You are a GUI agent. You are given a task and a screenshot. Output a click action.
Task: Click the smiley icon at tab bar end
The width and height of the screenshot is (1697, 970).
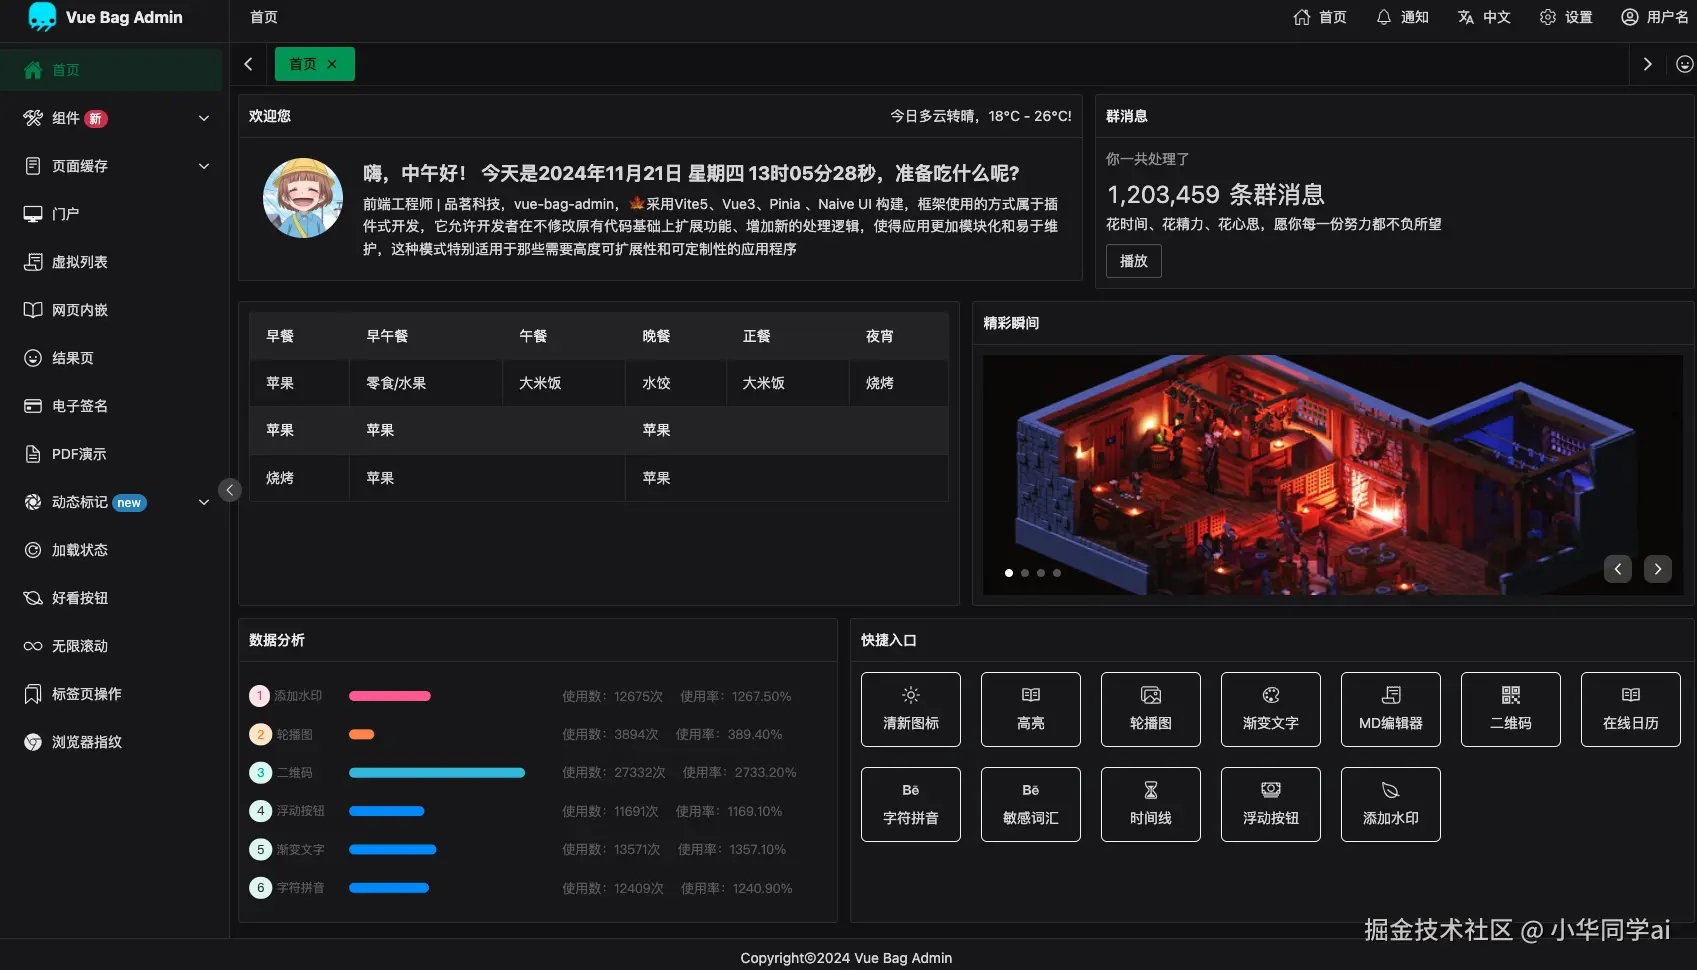point(1684,64)
